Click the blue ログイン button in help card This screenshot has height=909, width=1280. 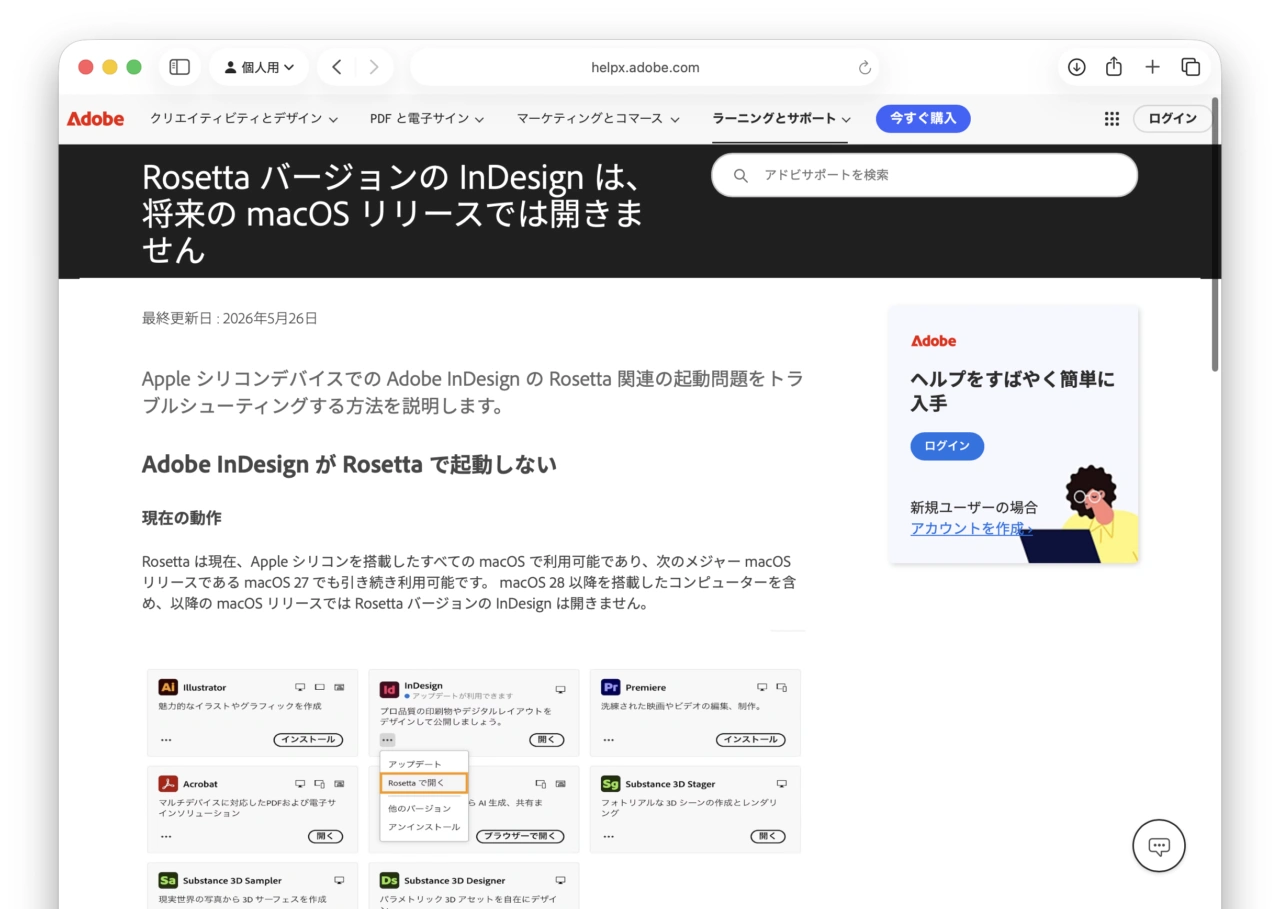coord(947,446)
